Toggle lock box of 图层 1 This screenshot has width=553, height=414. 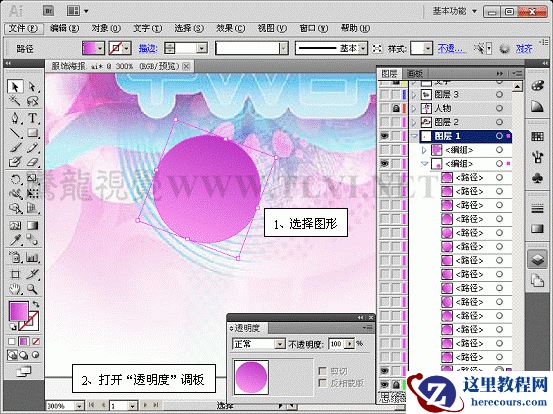tap(396, 136)
